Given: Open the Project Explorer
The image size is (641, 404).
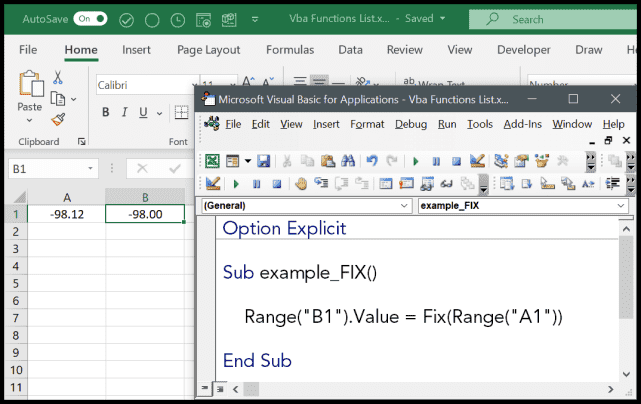Looking at the screenshot, I should [x=501, y=160].
